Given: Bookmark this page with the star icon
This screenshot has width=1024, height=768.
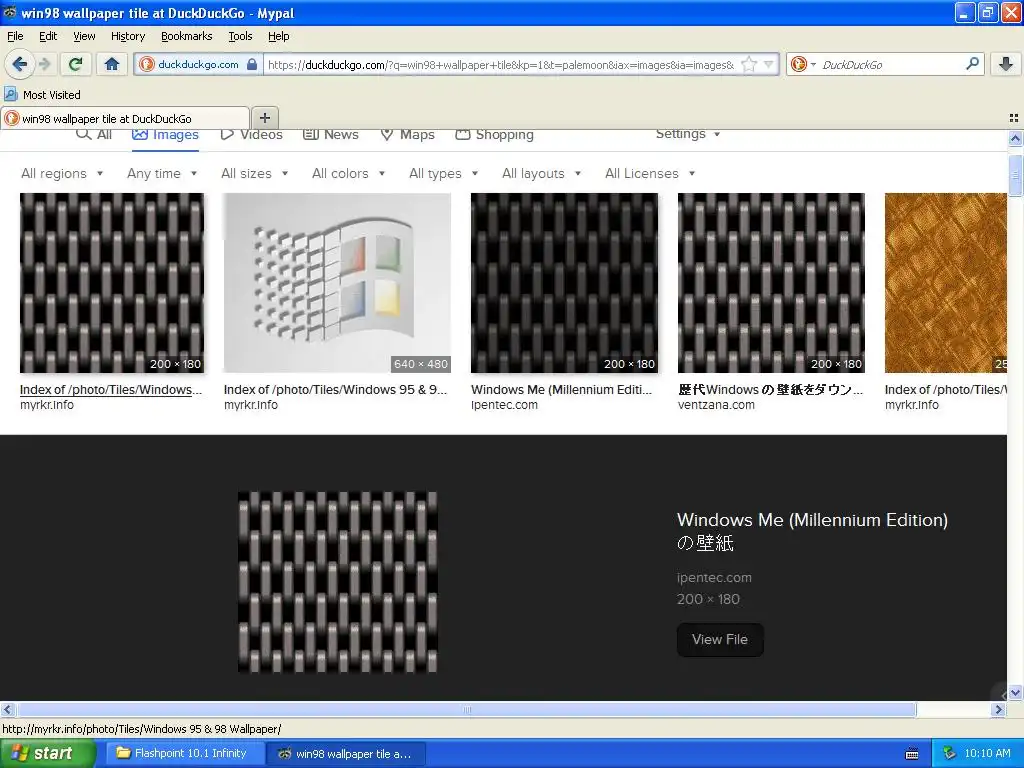Looking at the screenshot, I should 749,64.
